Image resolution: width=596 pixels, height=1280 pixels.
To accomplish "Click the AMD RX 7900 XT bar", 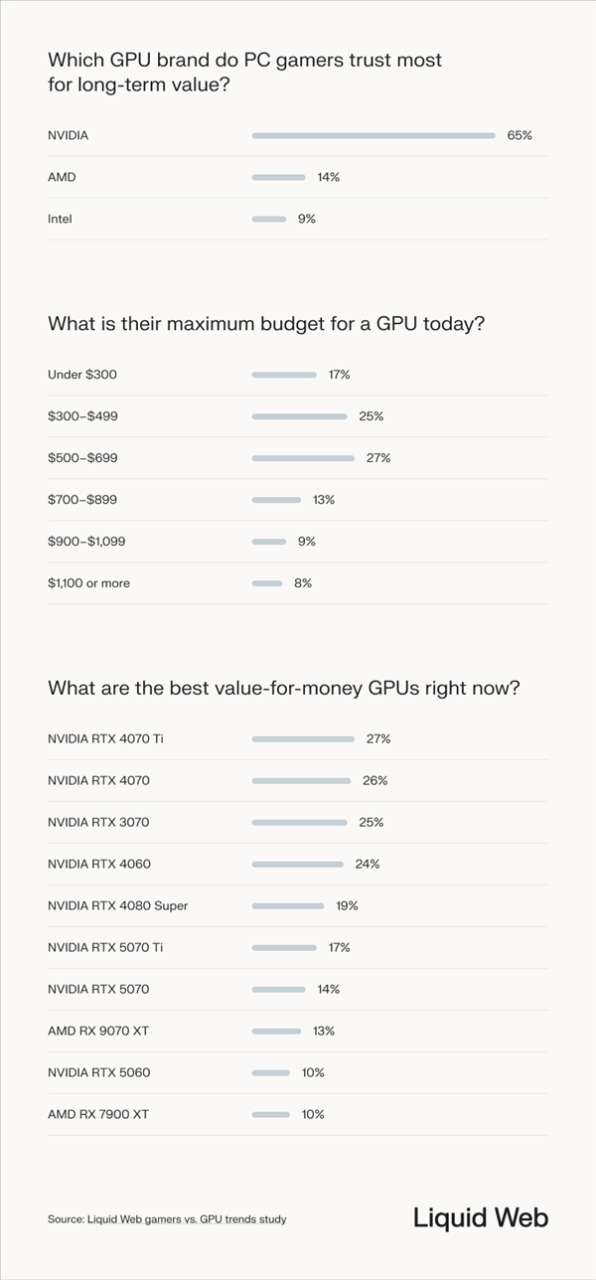I will pos(271,1114).
